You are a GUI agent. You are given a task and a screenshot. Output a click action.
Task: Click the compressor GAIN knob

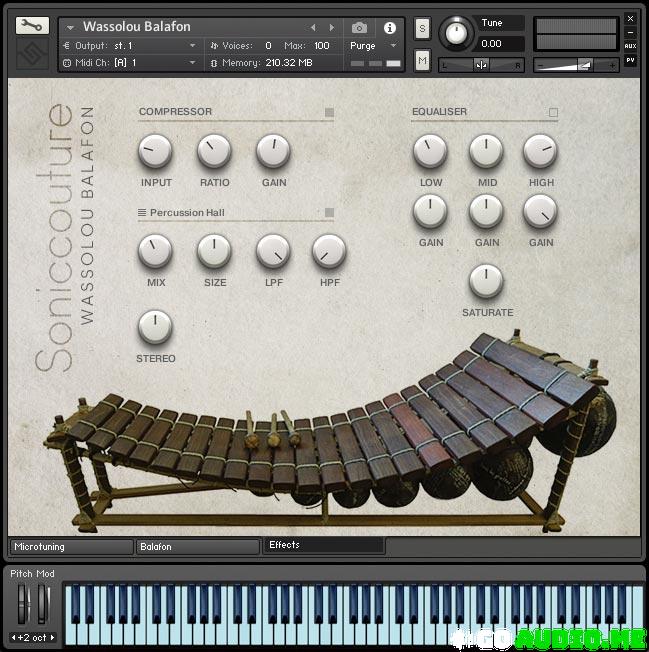pyautogui.click(x=273, y=151)
